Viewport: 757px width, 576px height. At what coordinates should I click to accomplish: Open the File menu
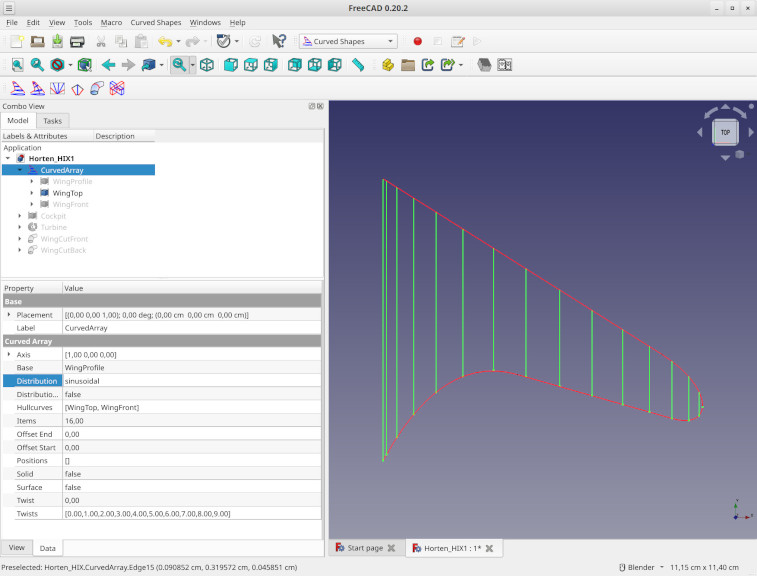click(12, 23)
